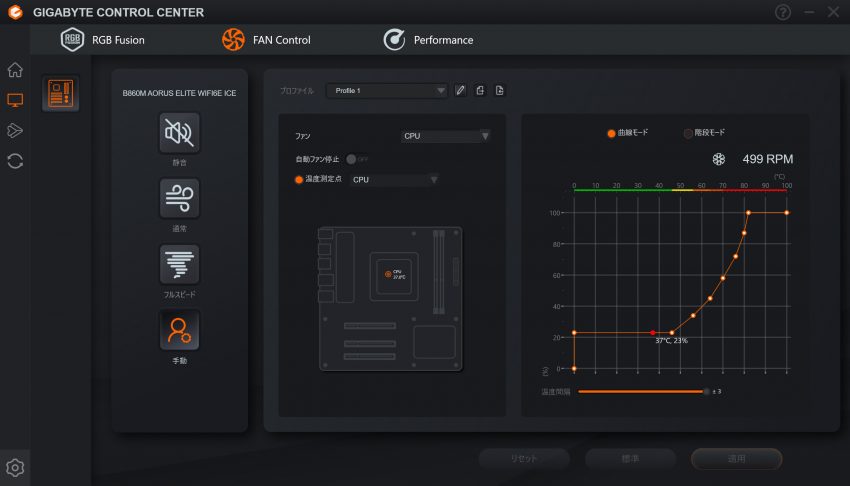Open the temperature source (温度測定点) dropdown
This screenshot has width=850, height=486.
click(x=393, y=180)
